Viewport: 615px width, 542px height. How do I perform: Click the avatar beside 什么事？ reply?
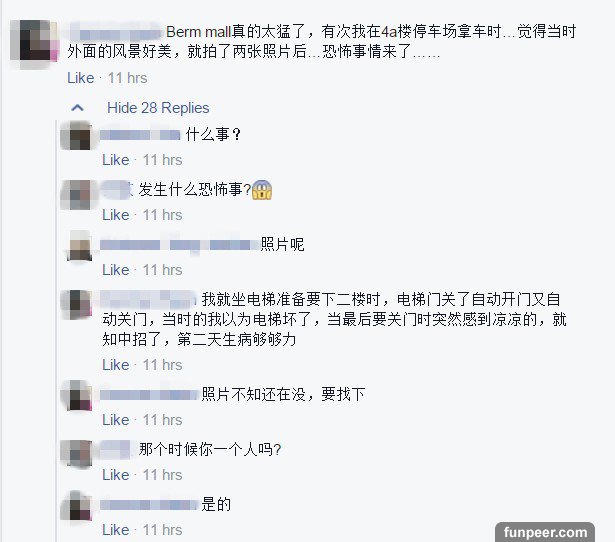[76, 136]
